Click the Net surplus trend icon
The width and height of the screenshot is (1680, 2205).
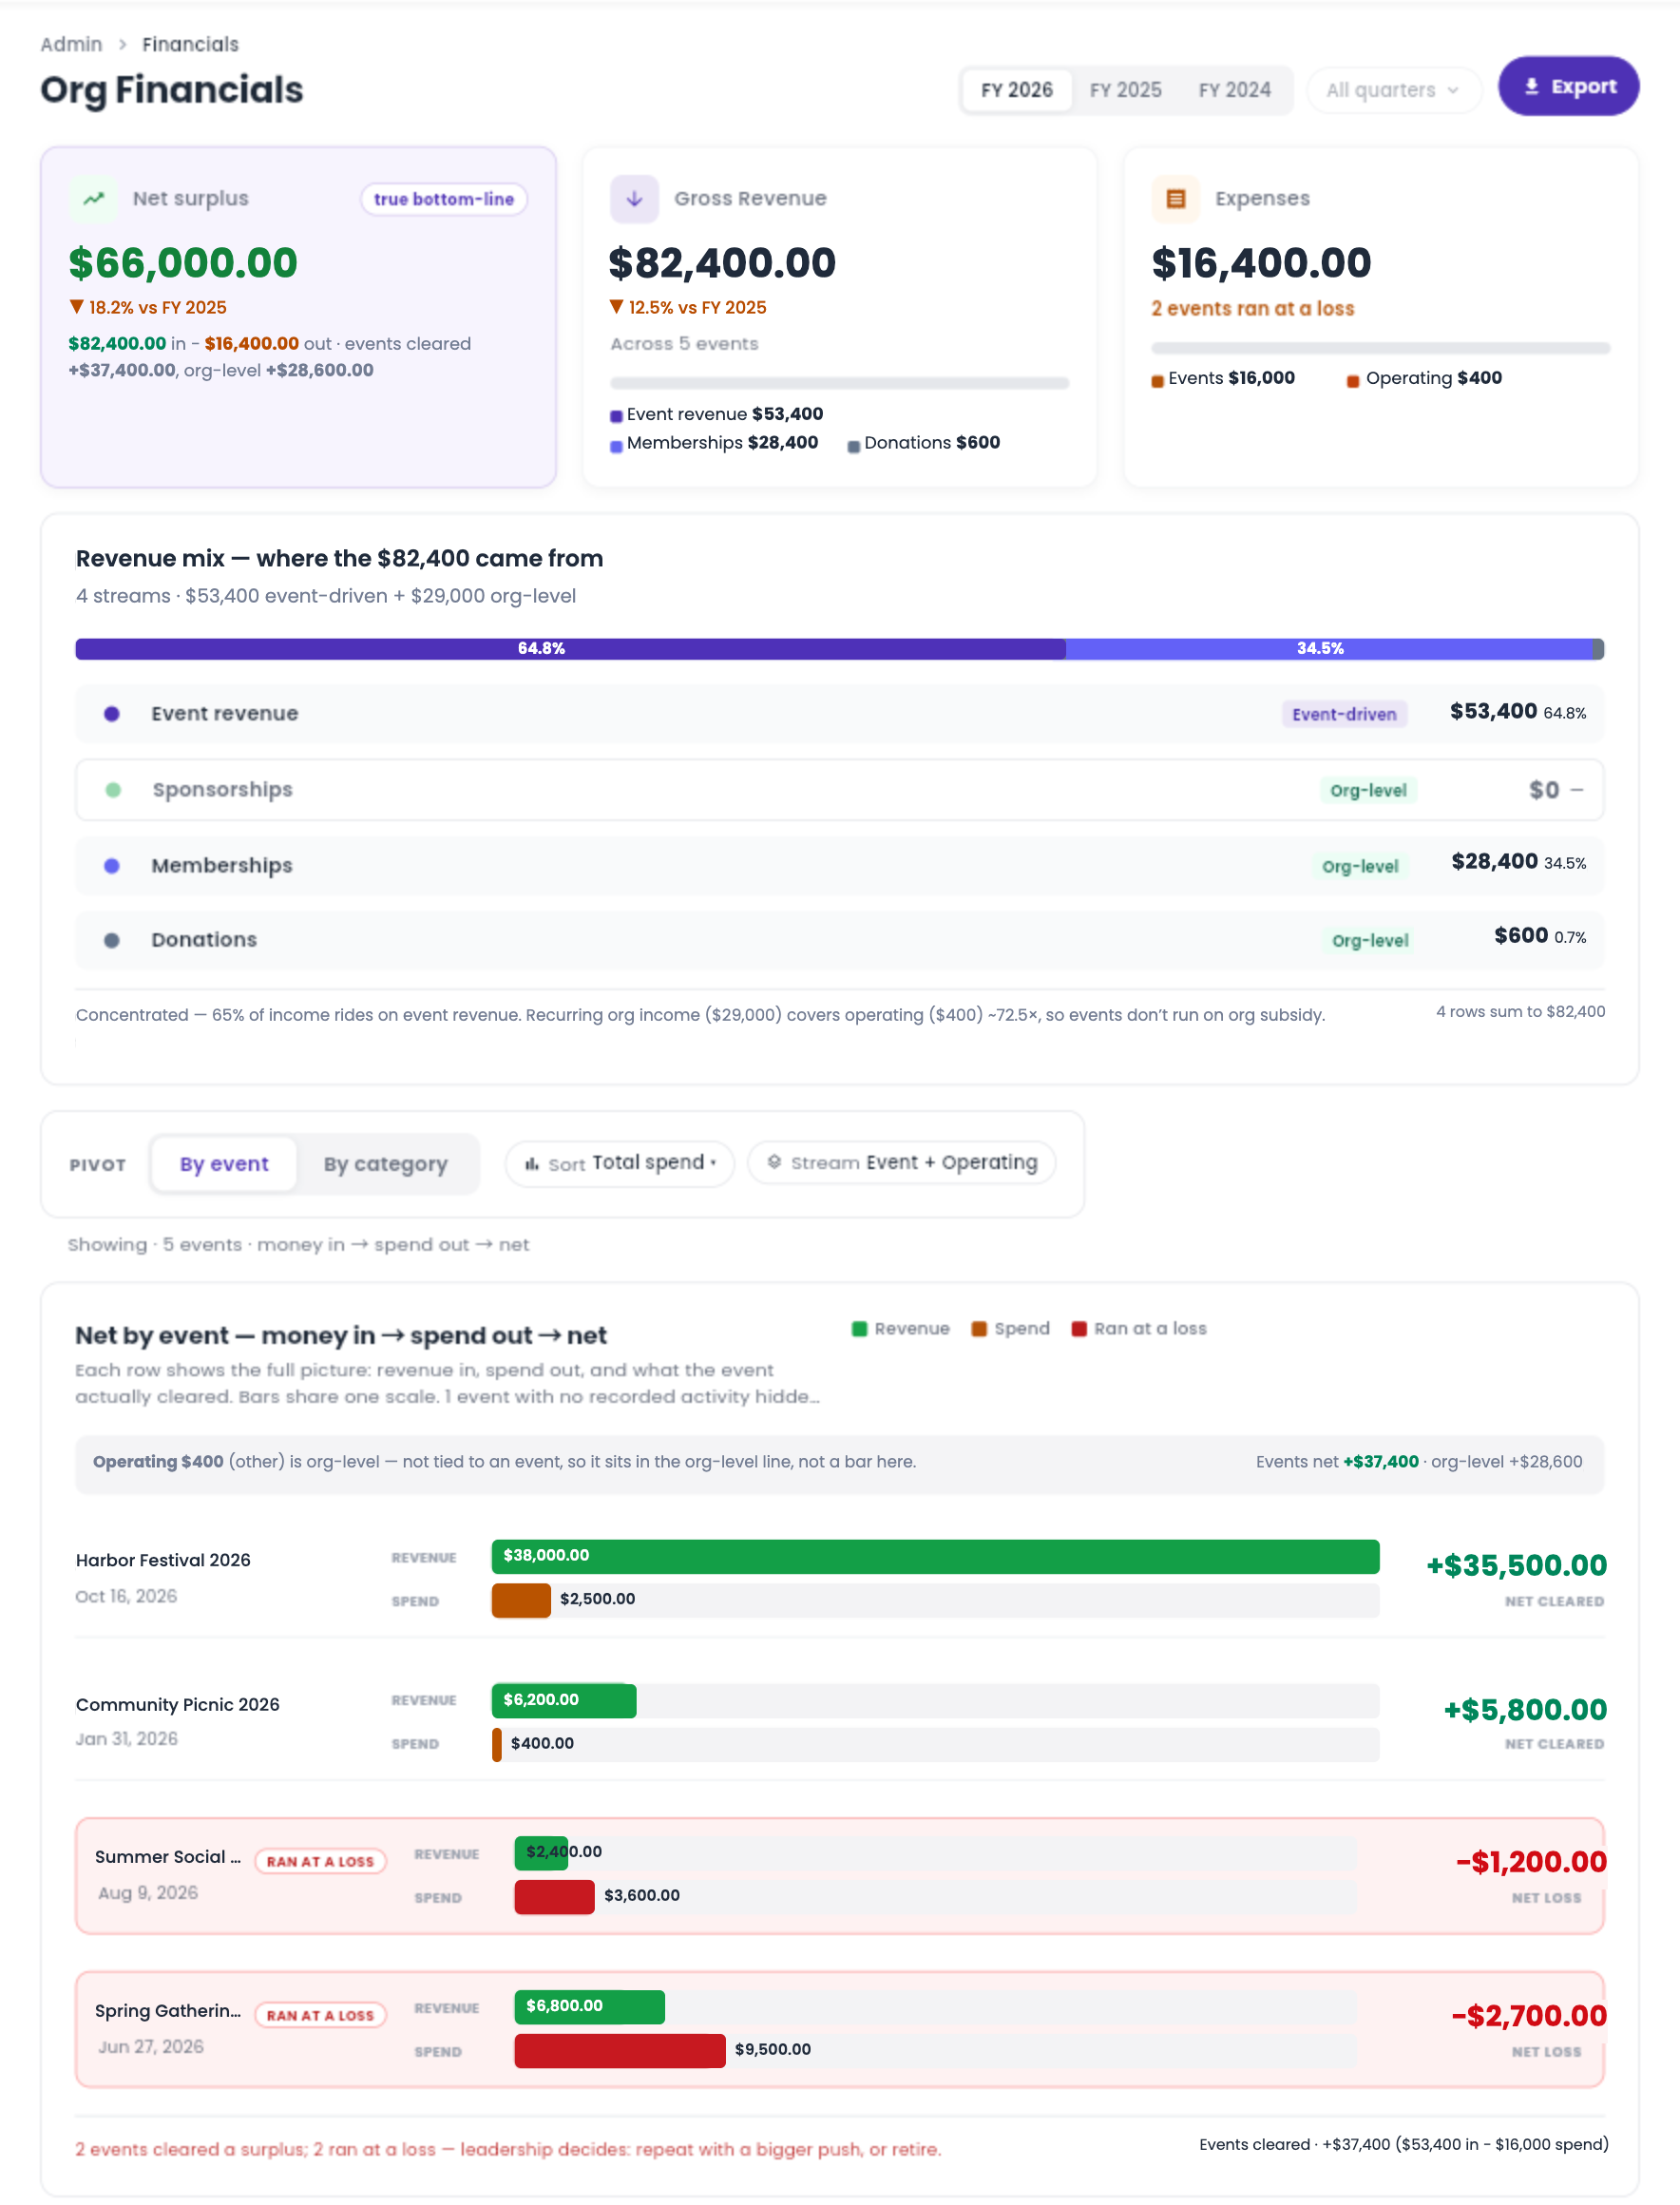pyautogui.click(x=93, y=198)
